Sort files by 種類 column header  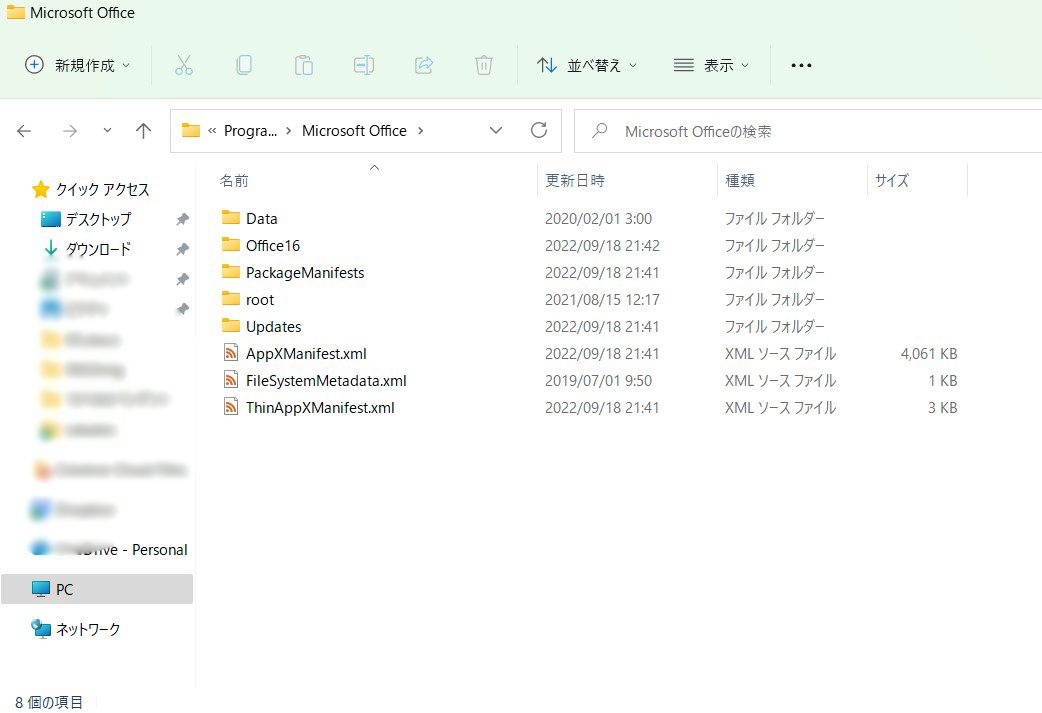click(740, 181)
